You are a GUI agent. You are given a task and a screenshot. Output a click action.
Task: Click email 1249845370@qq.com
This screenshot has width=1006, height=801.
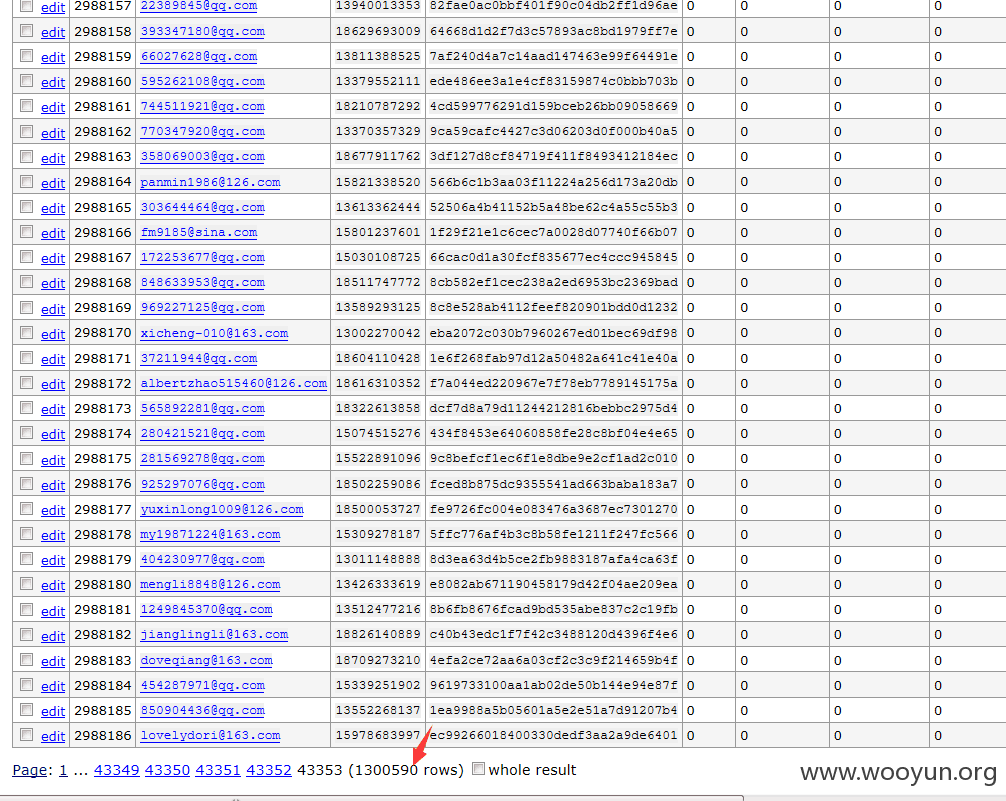pos(207,609)
